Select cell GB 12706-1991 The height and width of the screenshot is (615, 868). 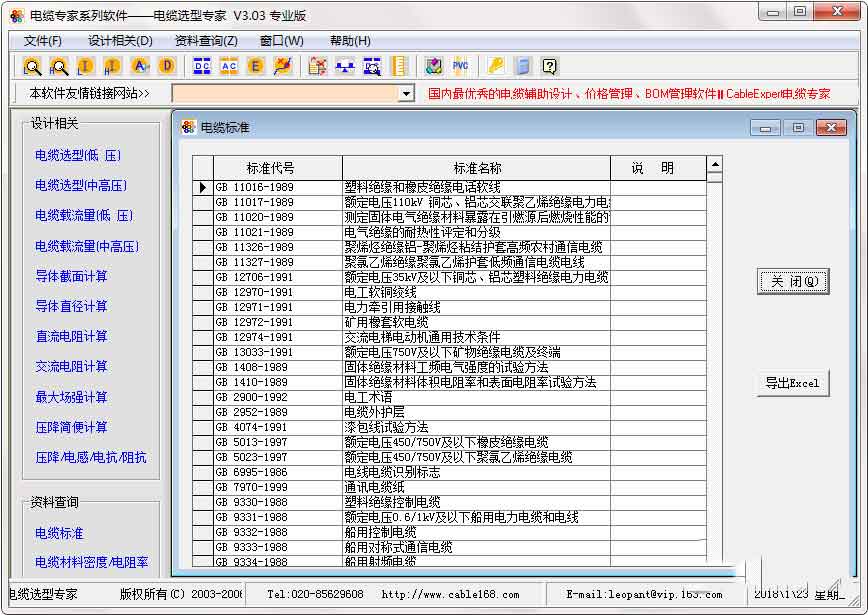(278, 277)
